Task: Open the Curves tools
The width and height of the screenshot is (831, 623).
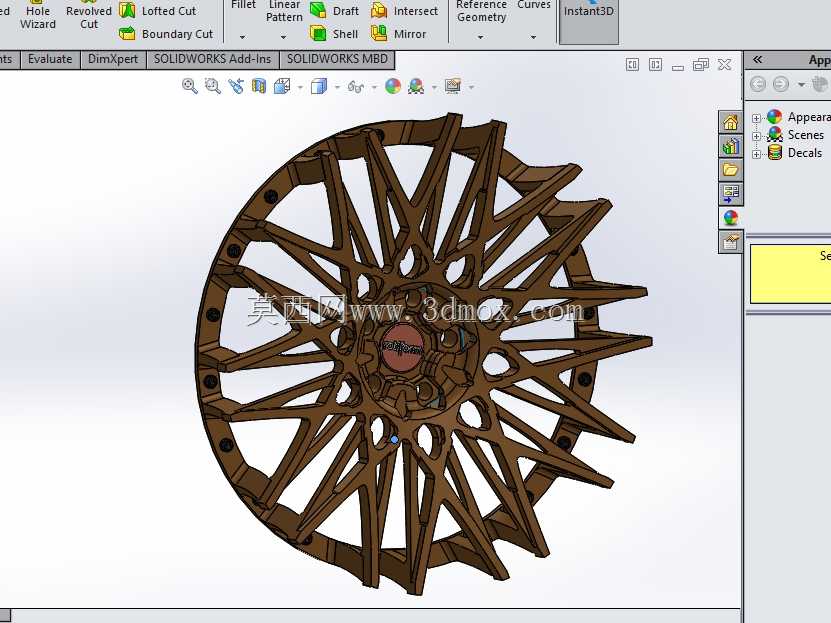Action: (x=533, y=5)
